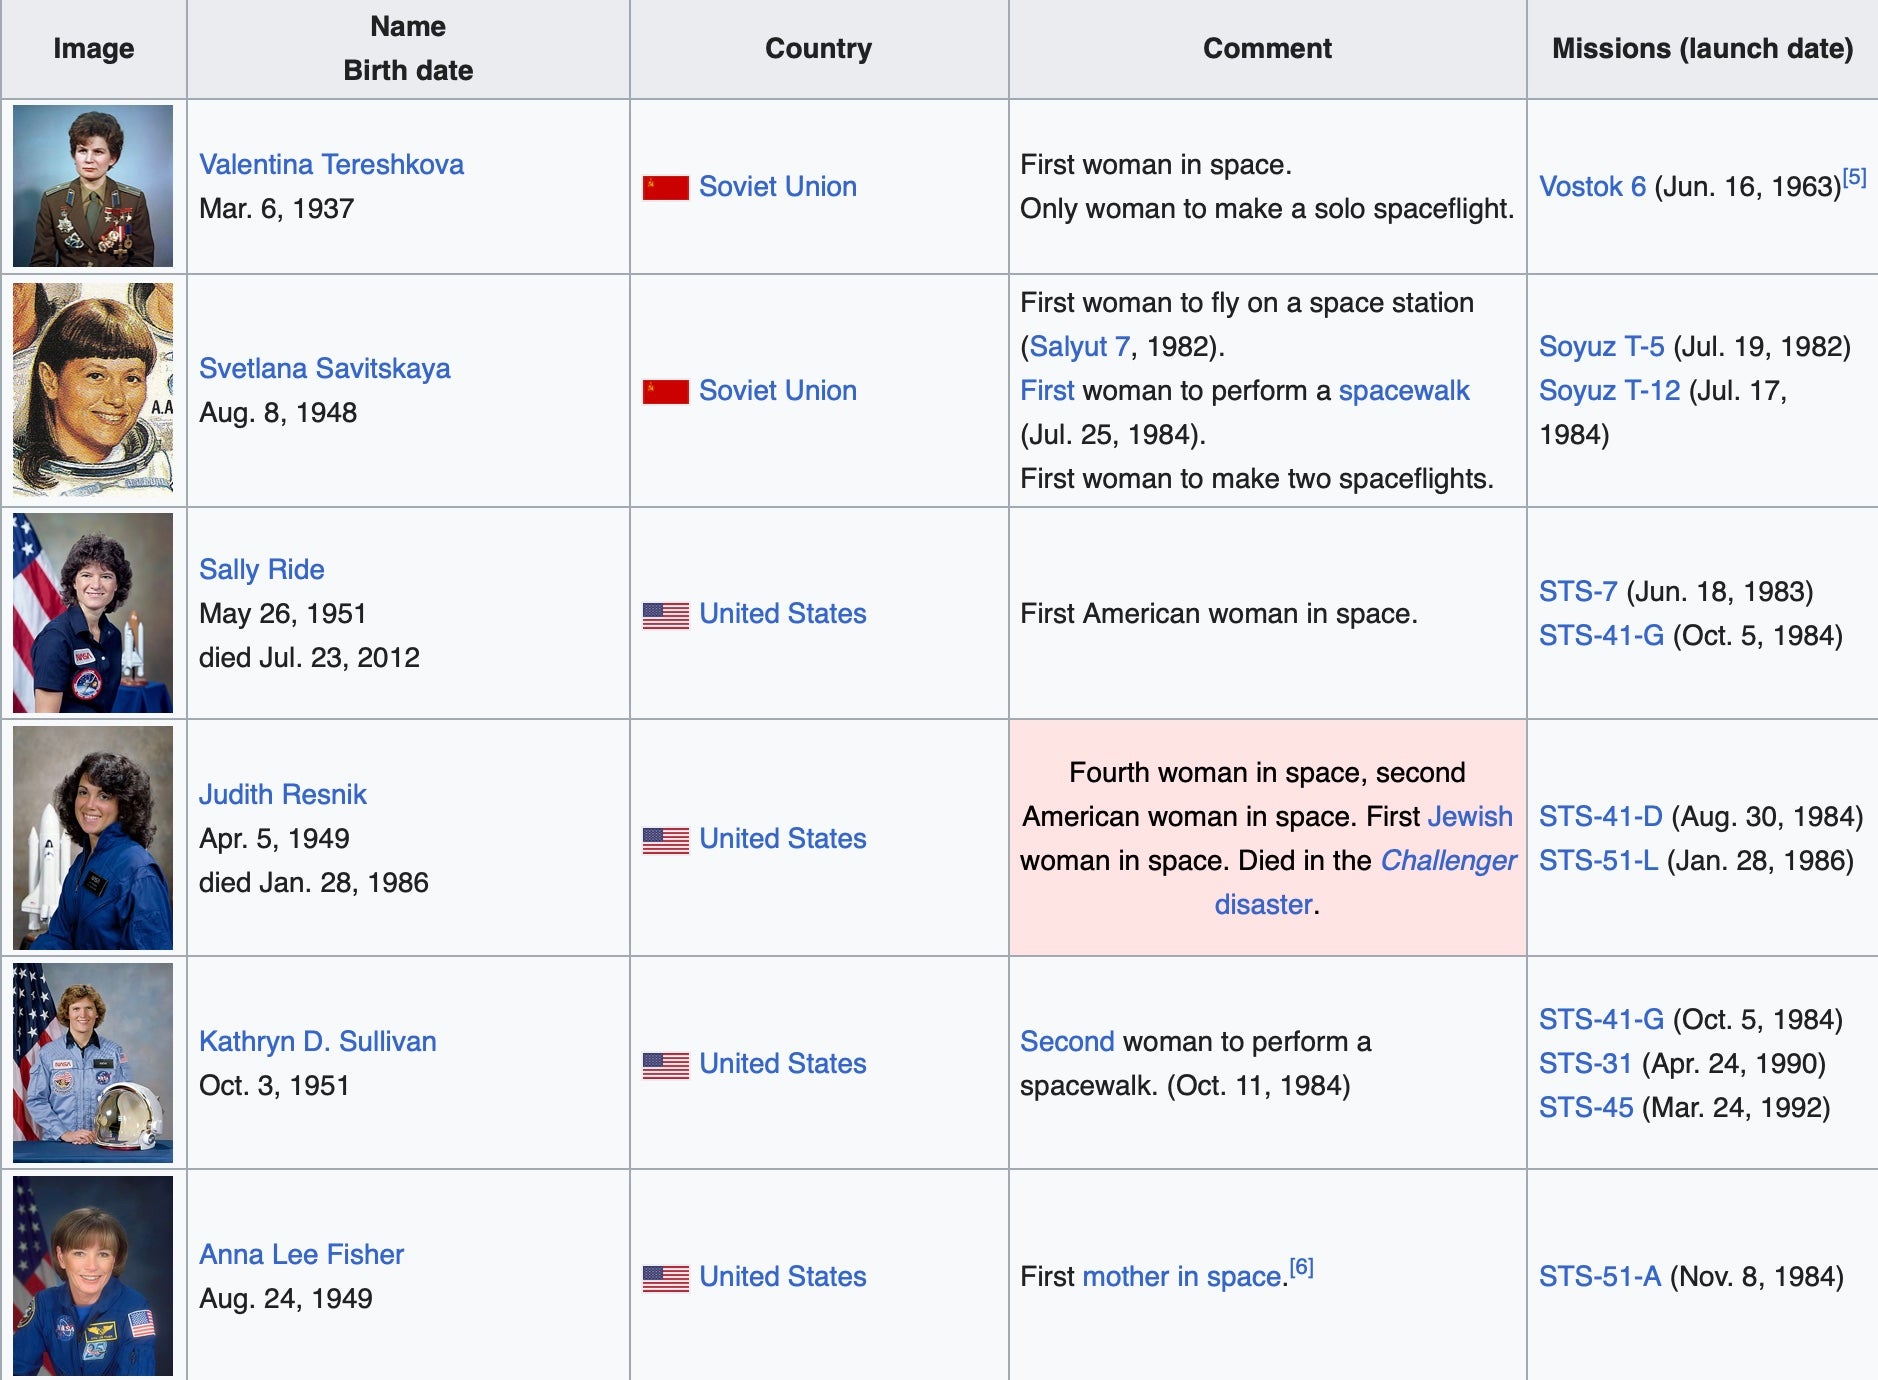
Task: Follow the 'mother in space' link
Action: (1182, 1276)
